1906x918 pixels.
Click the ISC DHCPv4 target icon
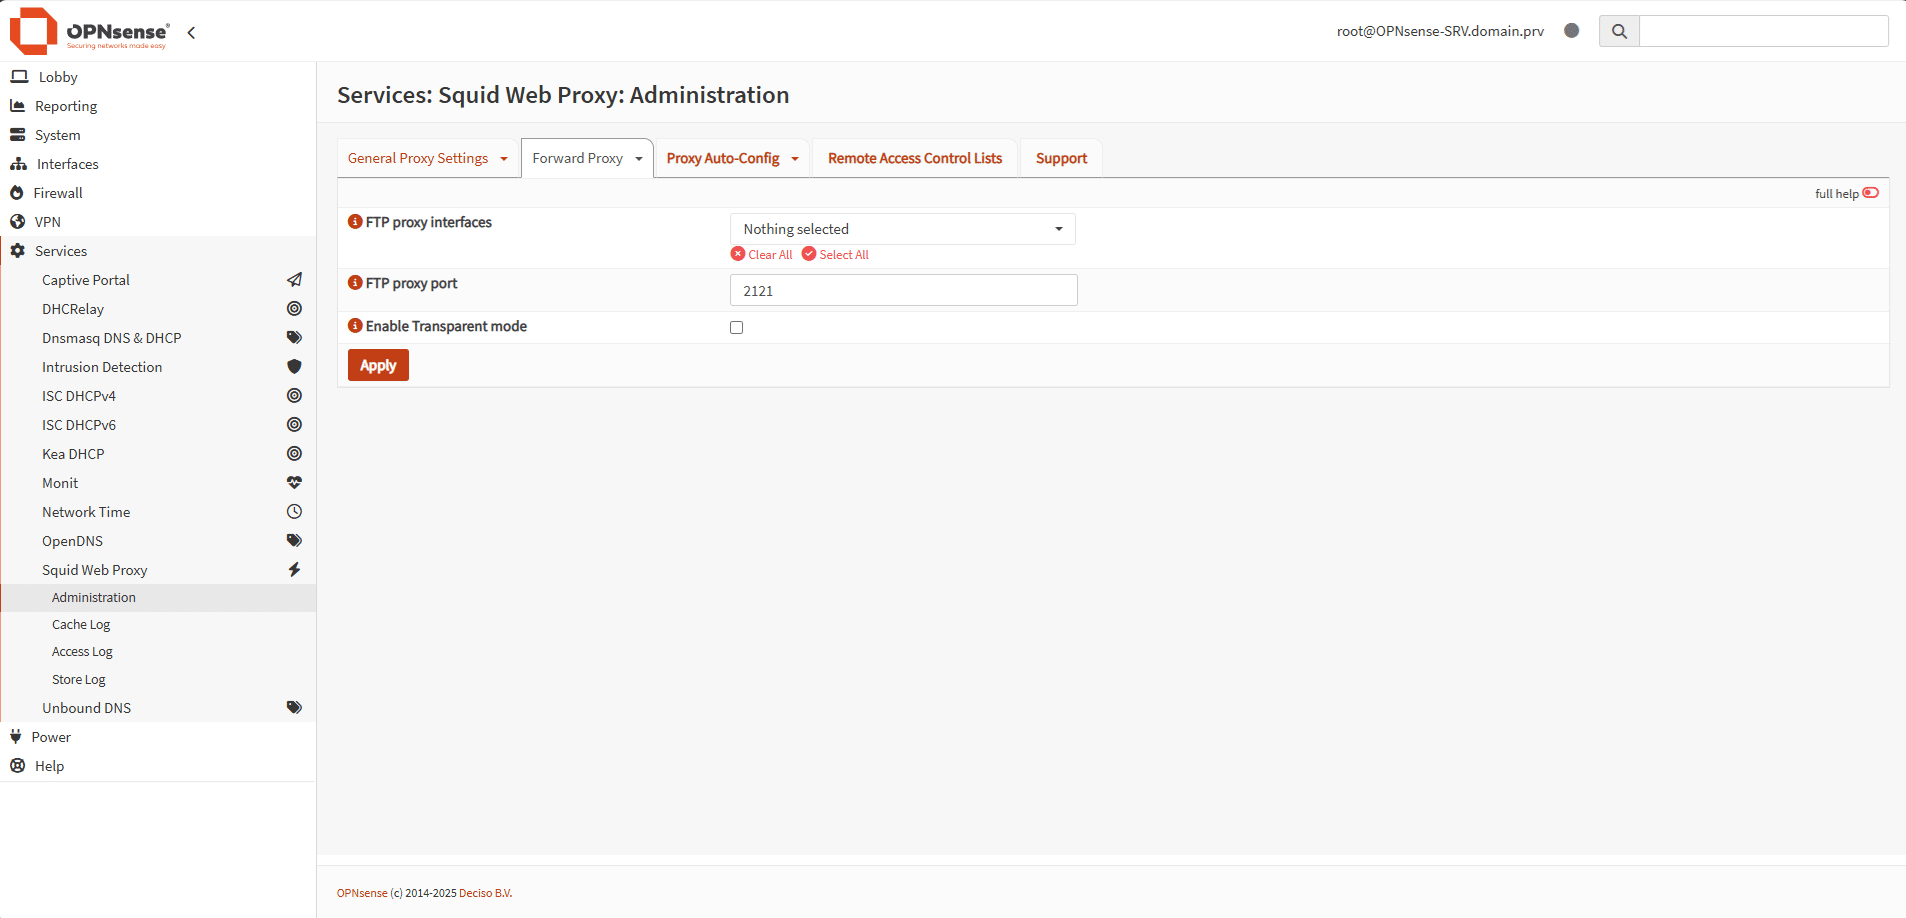coord(294,396)
